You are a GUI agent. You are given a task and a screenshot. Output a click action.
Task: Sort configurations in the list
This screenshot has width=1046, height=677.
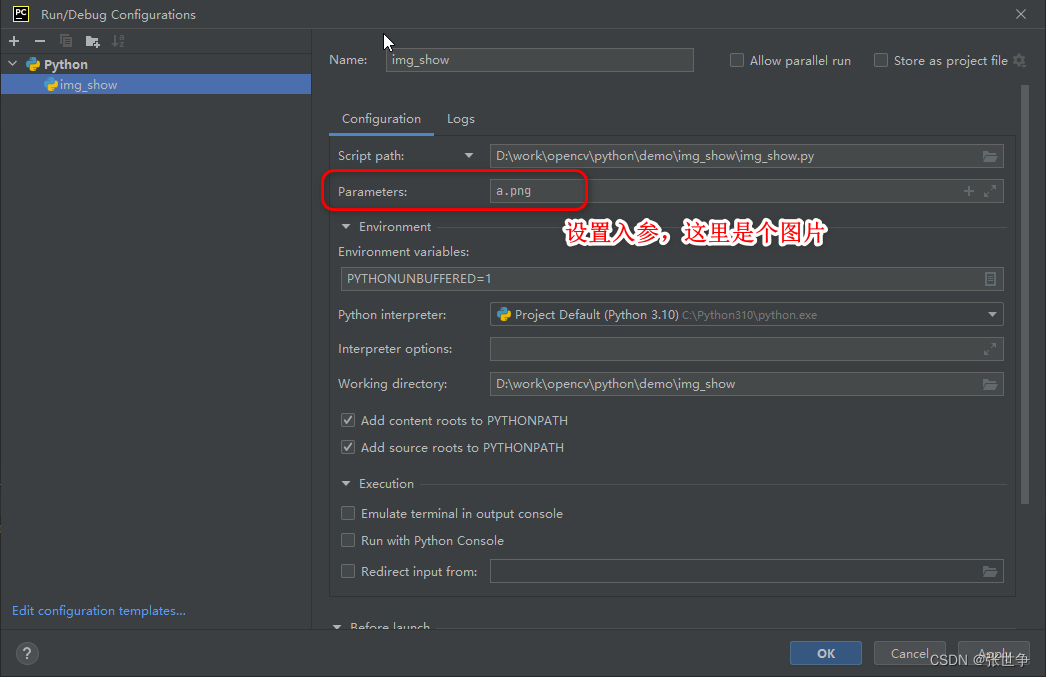click(x=118, y=41)
